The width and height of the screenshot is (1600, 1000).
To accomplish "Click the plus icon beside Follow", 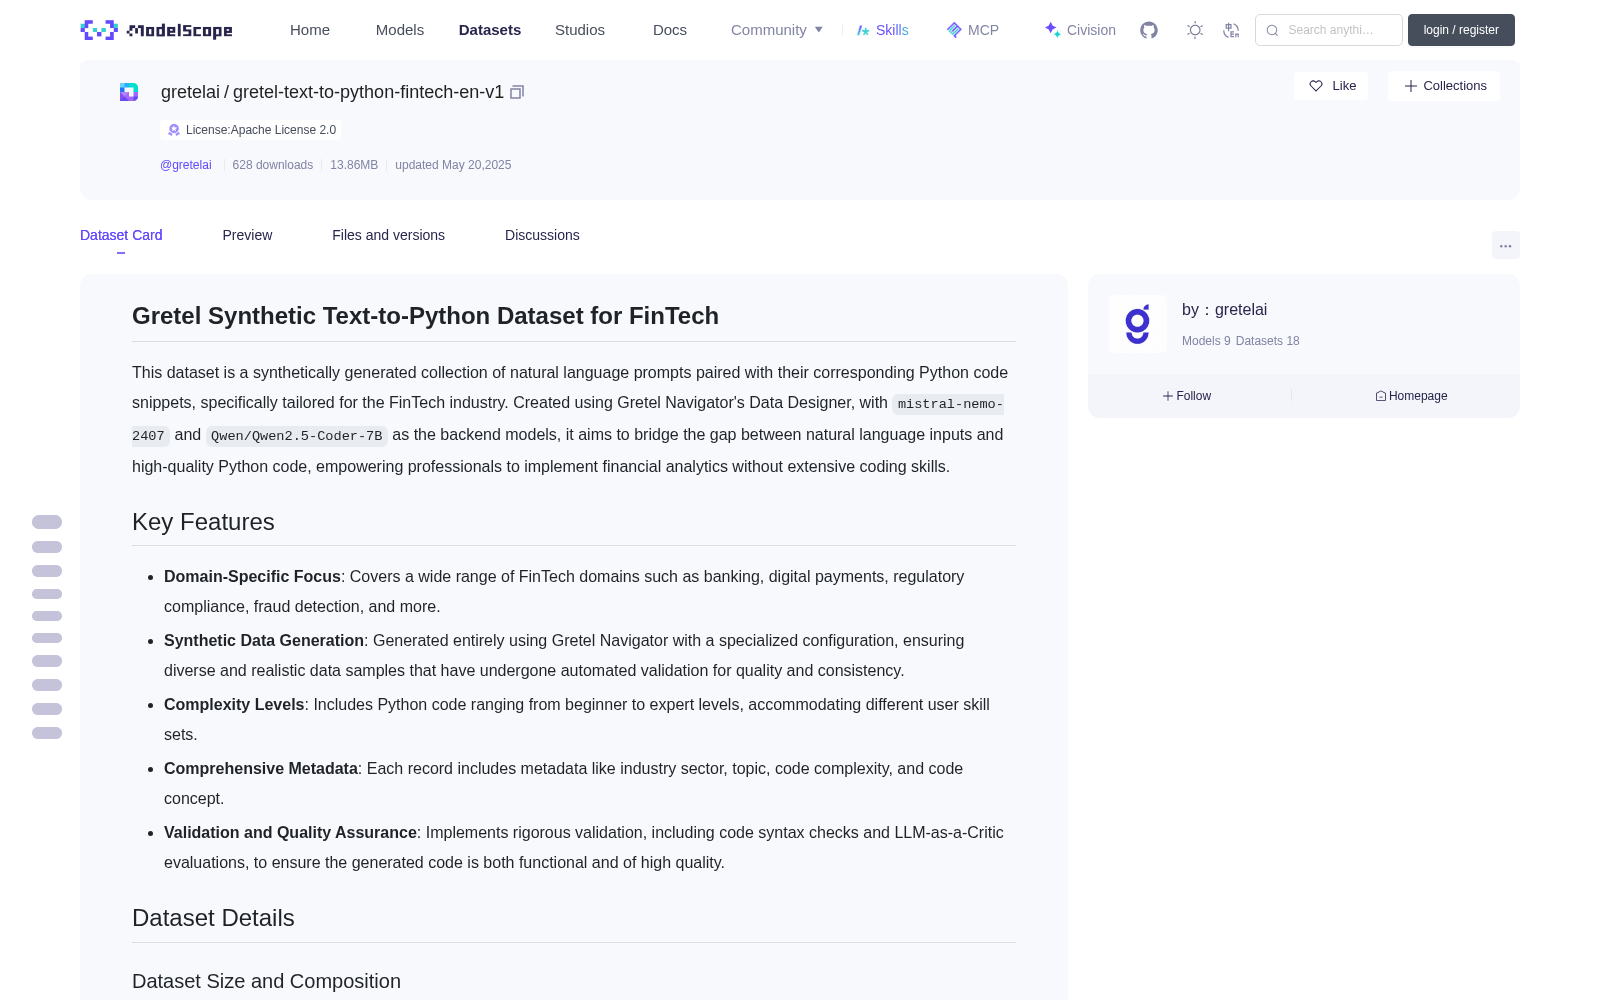I will (1168, 396).
